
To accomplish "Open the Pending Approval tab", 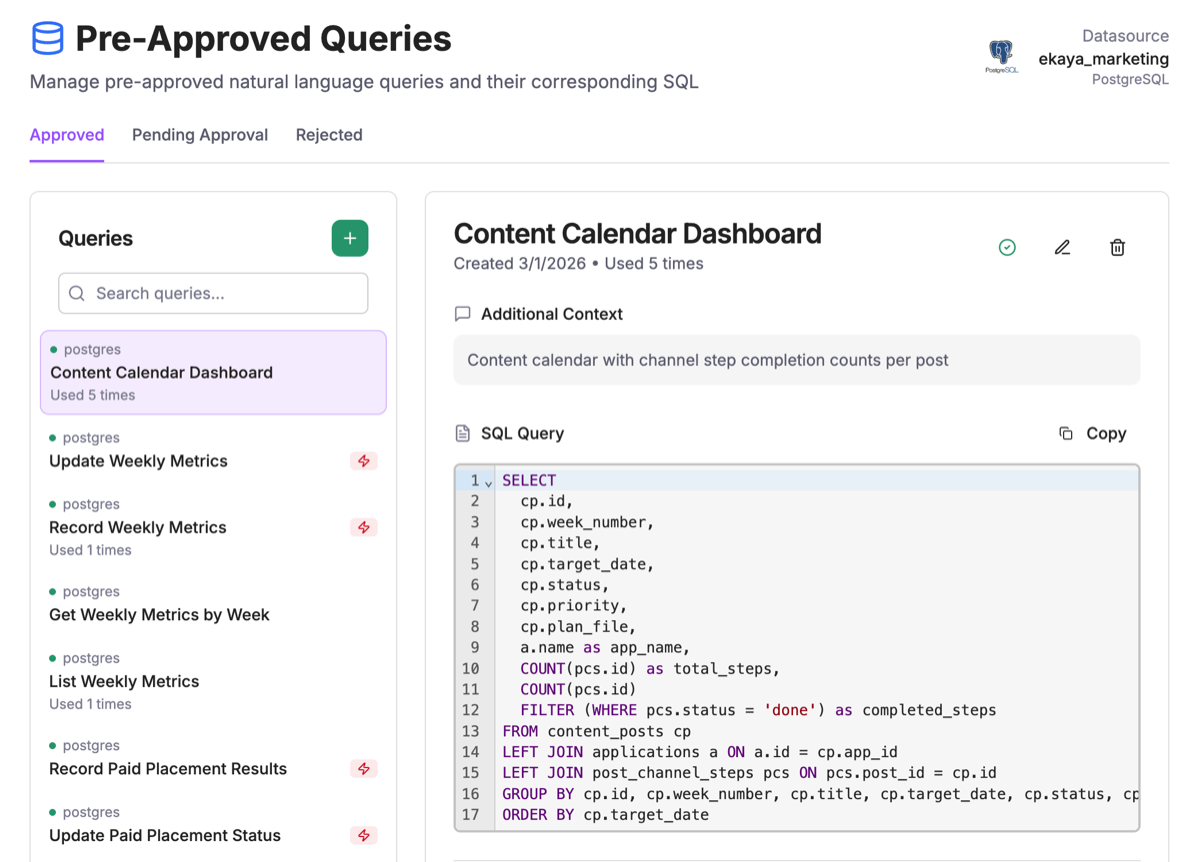I will pos(200,135).
